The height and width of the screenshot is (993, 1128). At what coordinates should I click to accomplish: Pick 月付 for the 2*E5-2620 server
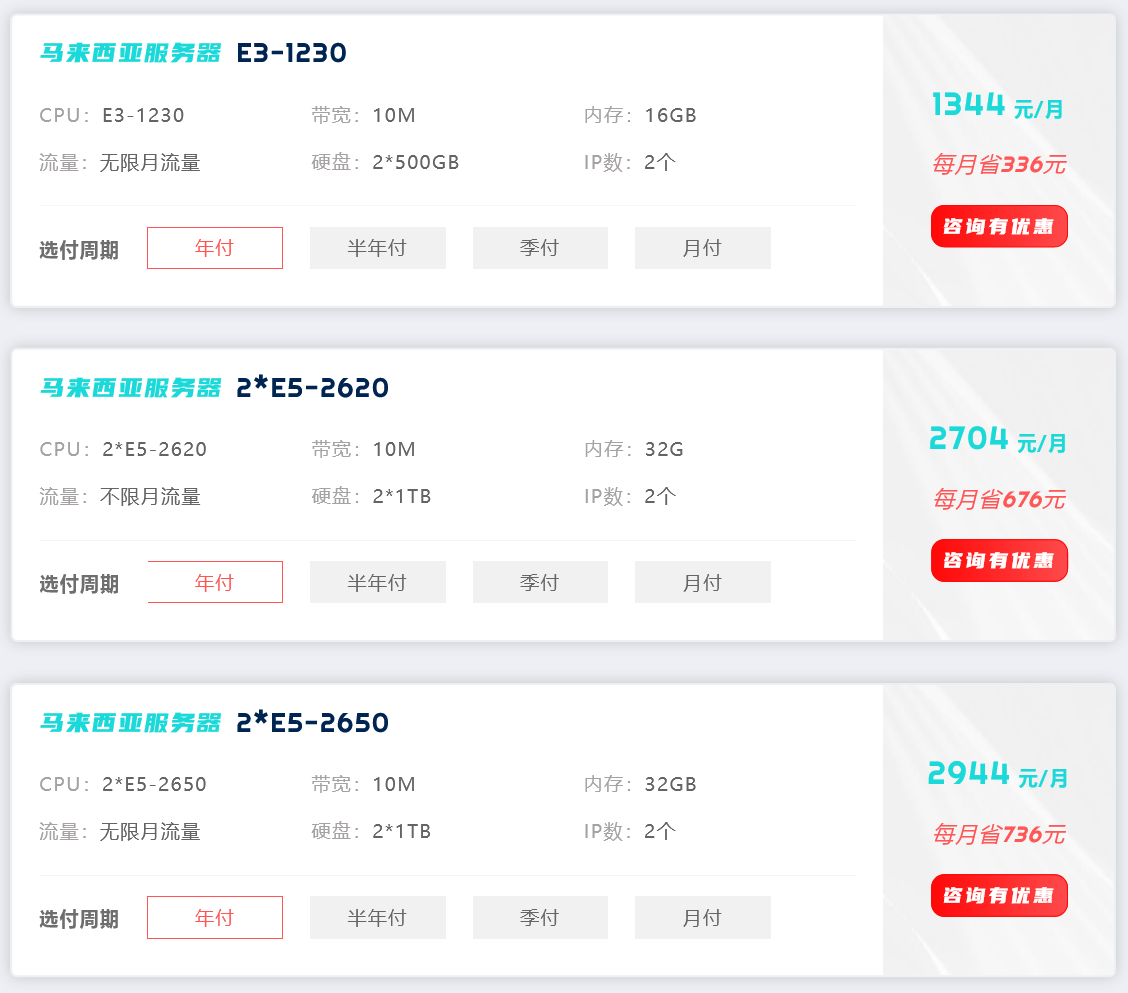pos(703,582)
